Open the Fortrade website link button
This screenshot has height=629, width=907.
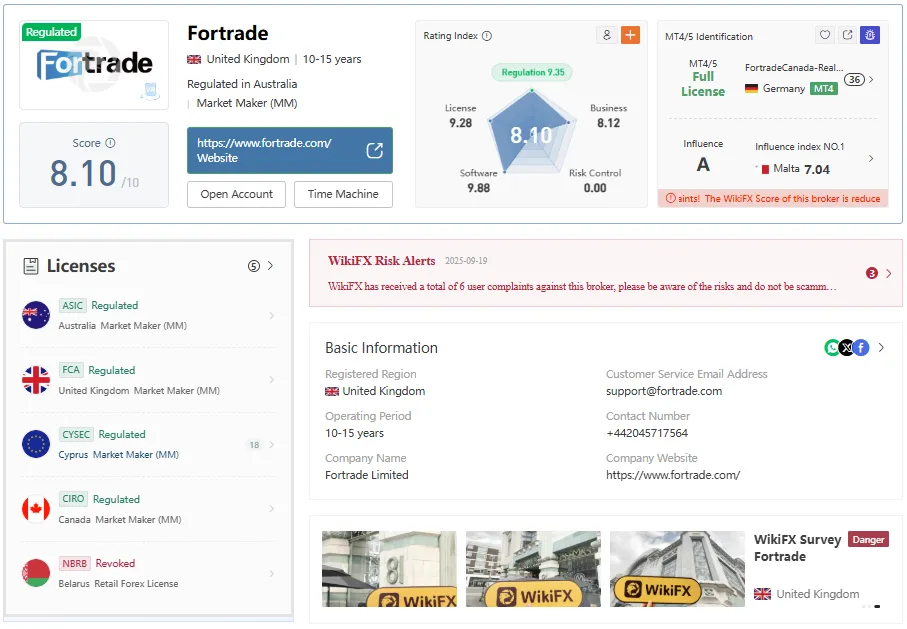click(x=290, y=150)
